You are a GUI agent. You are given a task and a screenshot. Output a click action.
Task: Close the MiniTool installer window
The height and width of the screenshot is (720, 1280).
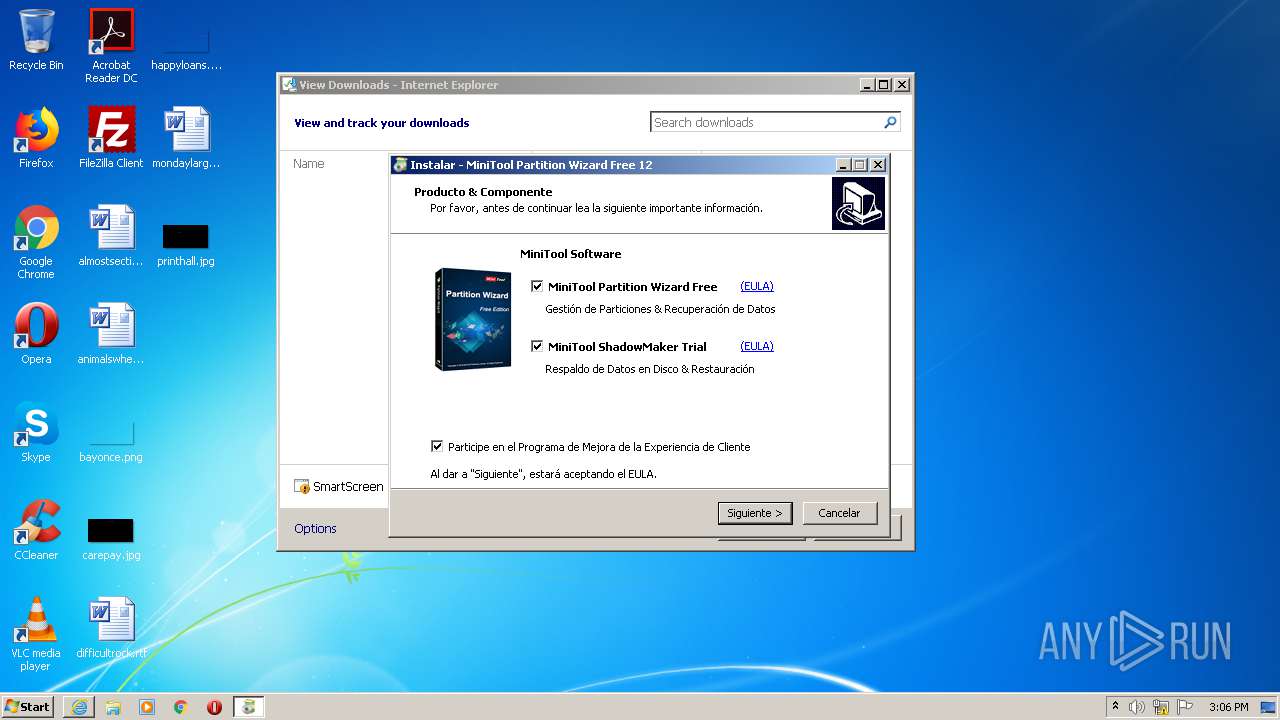(x=878, y=165)
